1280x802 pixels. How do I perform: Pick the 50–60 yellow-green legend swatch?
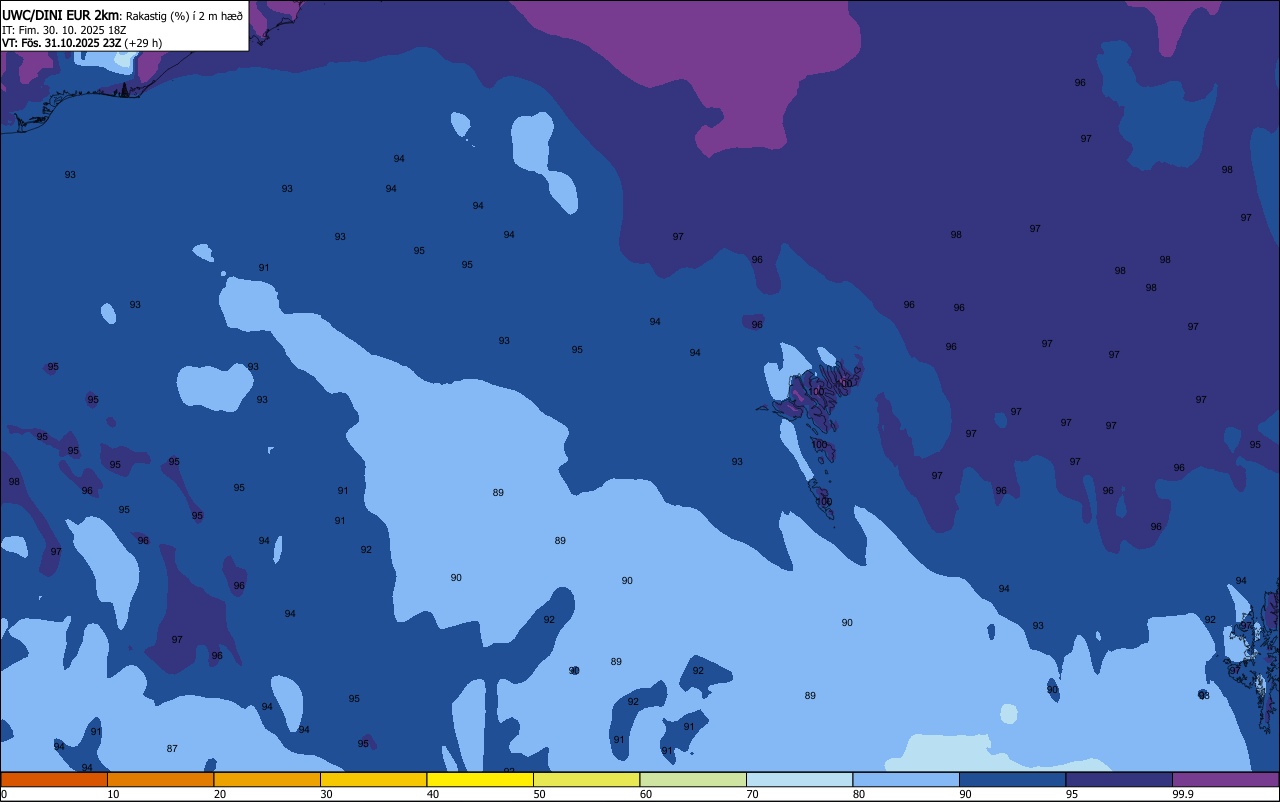[x=586, y=779]
